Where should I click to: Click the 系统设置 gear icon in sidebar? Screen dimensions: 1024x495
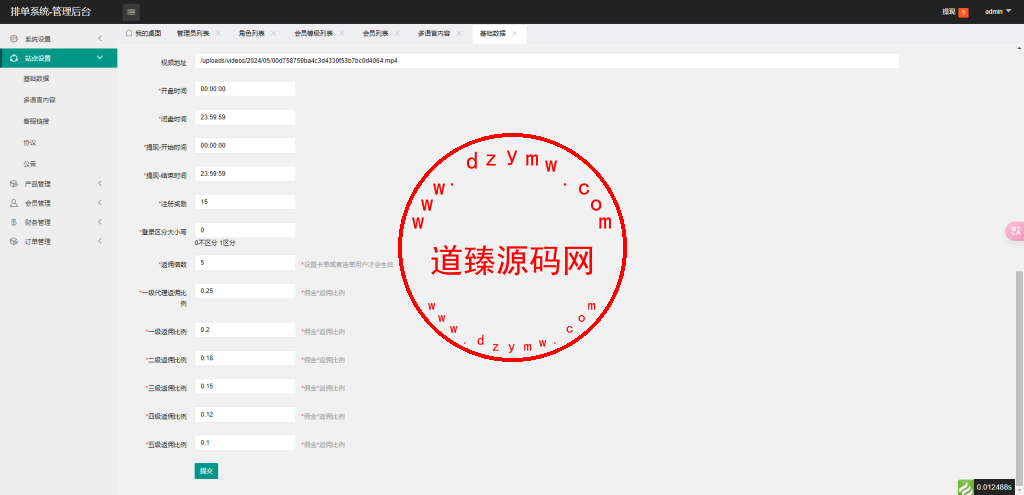[x=14, y=39]
